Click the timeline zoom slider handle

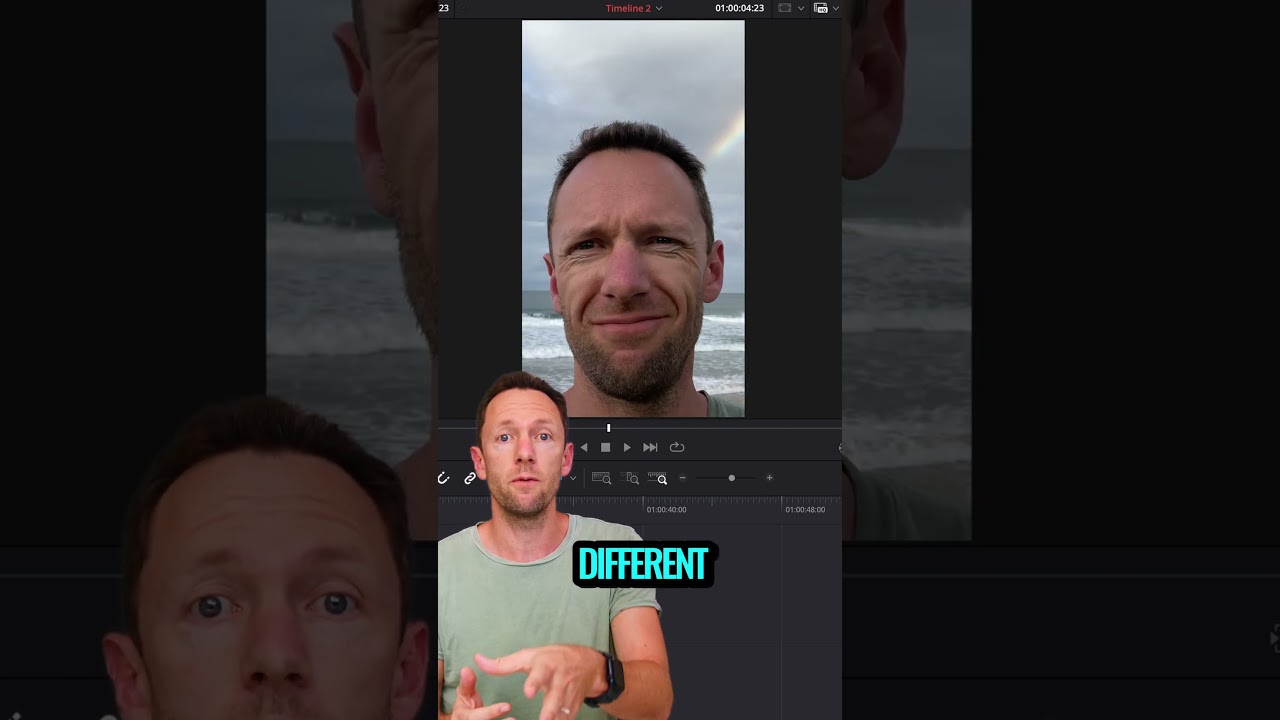tap(732, 478)
